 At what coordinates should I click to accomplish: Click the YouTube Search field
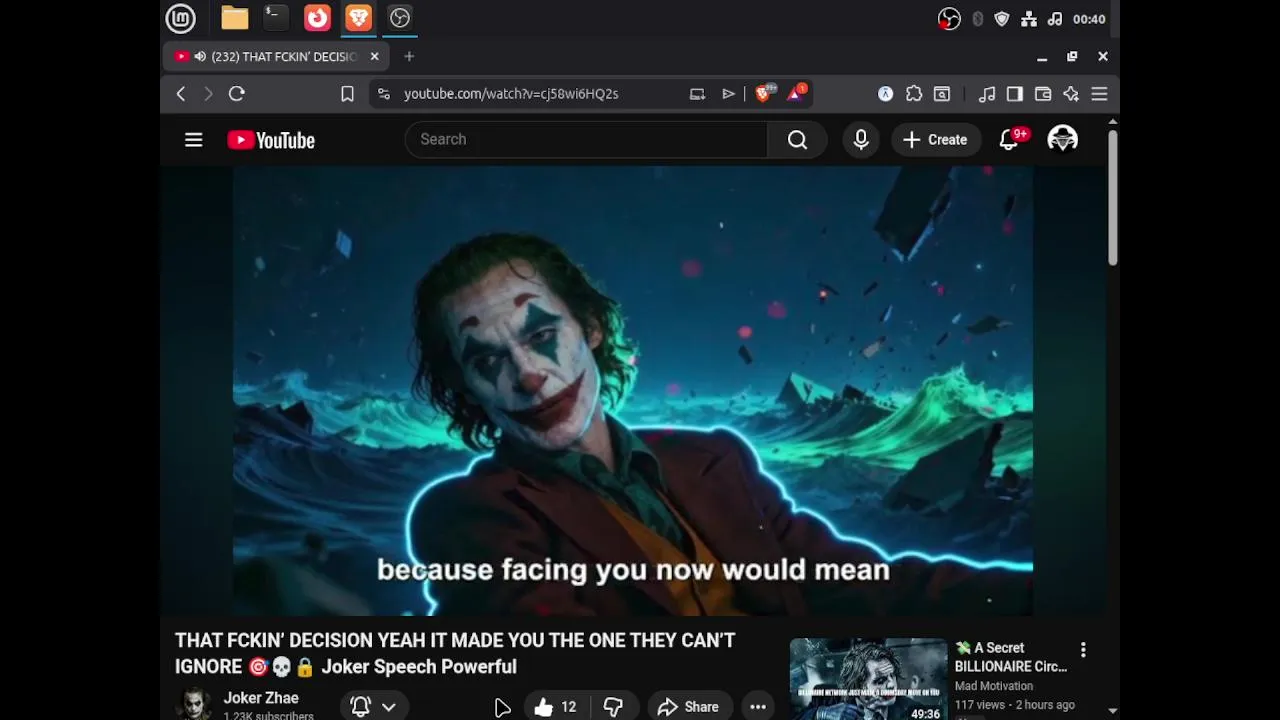point(586,140)
